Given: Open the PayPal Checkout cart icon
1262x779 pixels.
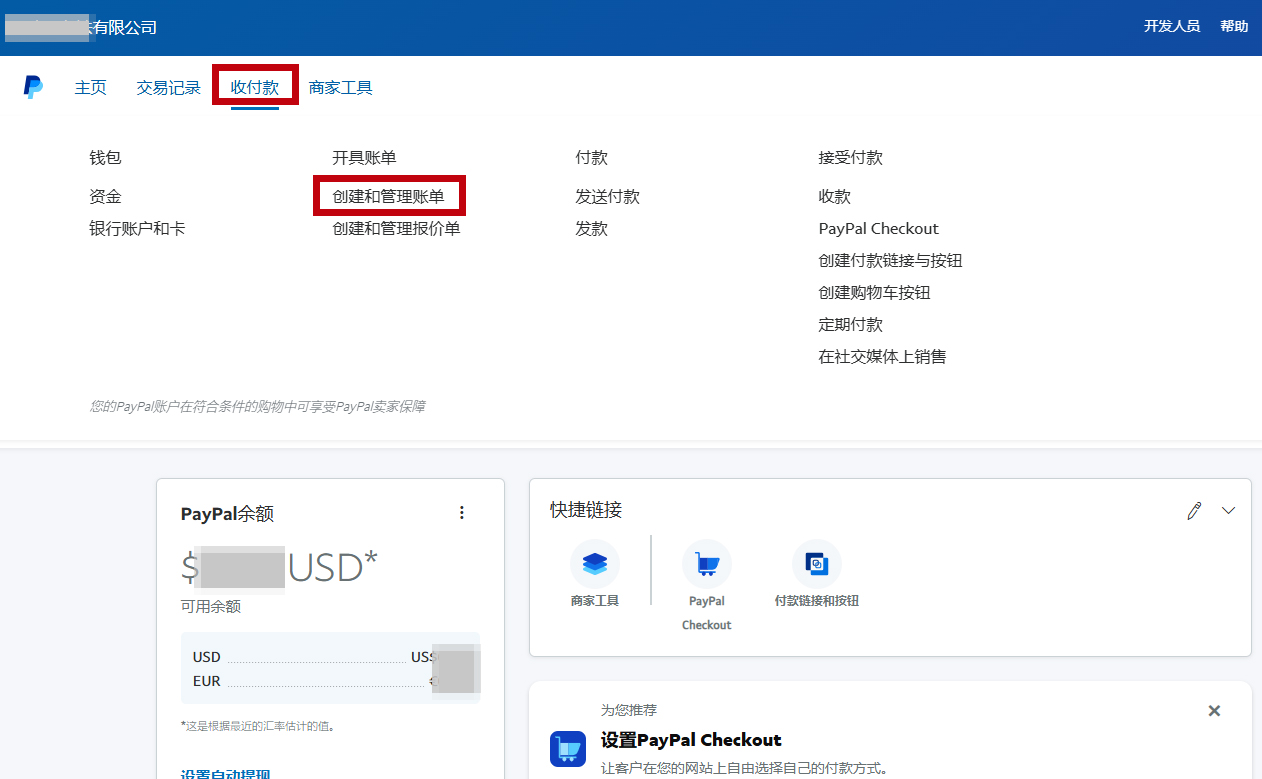Looking at the screenshot, I should click(707, 565).
